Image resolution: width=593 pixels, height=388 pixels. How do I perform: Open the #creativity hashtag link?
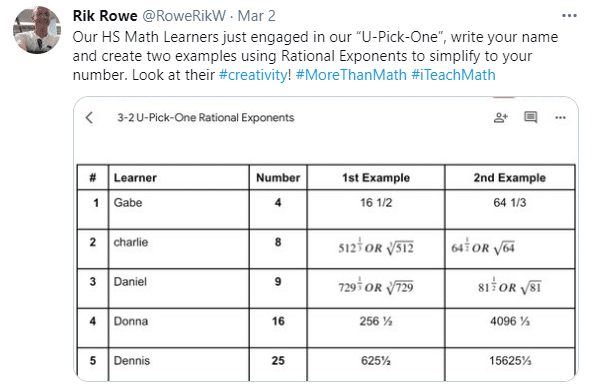click(x=253, y=75)
